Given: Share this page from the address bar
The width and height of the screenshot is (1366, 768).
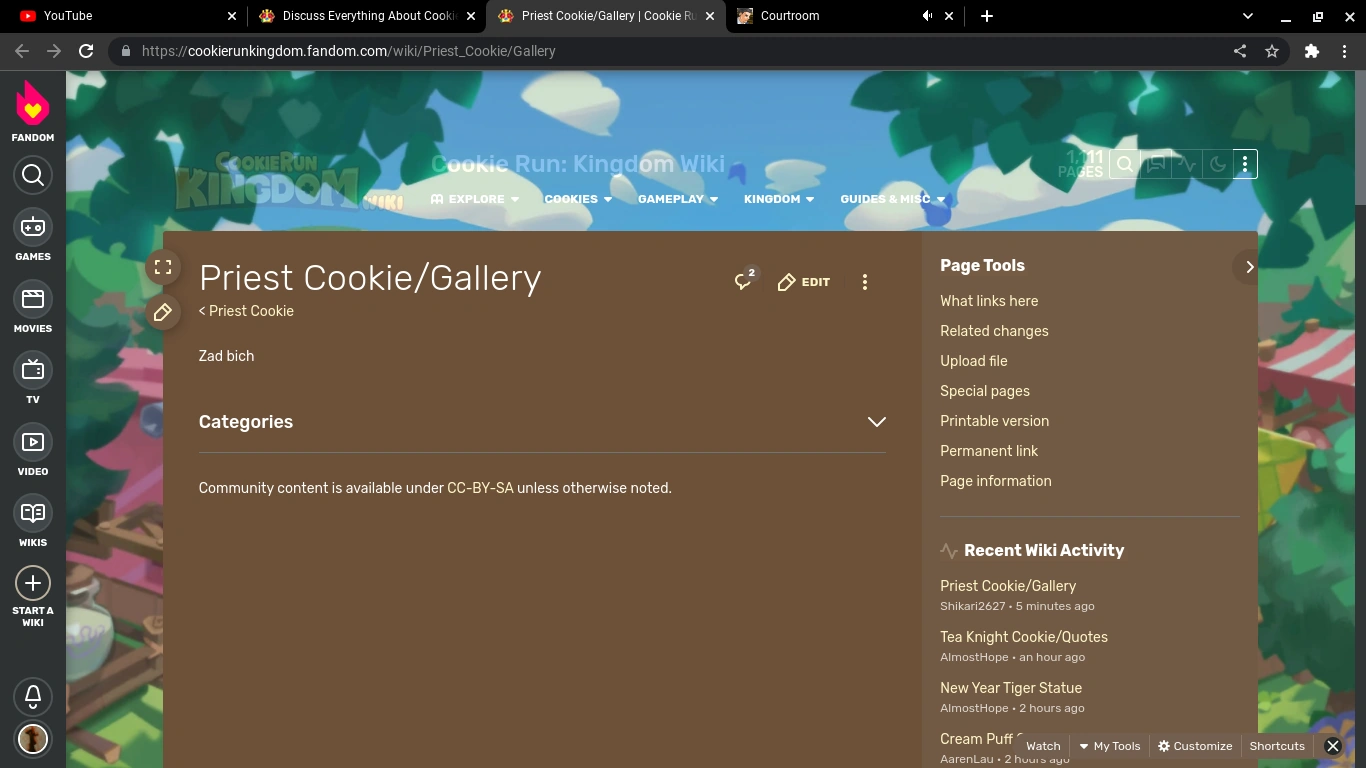Looking at the screenshot, I should (1240, 51).
